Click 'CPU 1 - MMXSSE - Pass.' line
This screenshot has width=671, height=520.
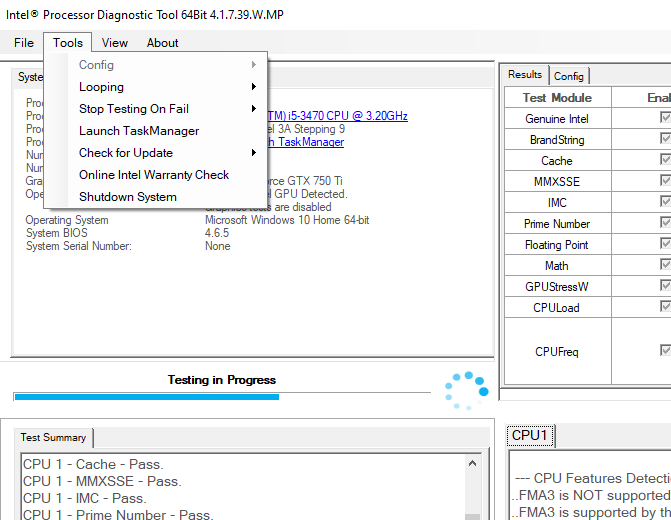pos(102,481)
